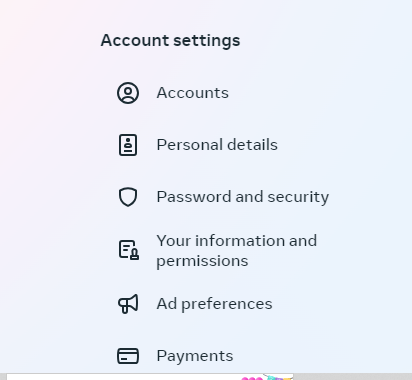Viewport: 412px width, 380px height.
Task: Click the word permissions on the second line
Action: (x=202, y=261)
